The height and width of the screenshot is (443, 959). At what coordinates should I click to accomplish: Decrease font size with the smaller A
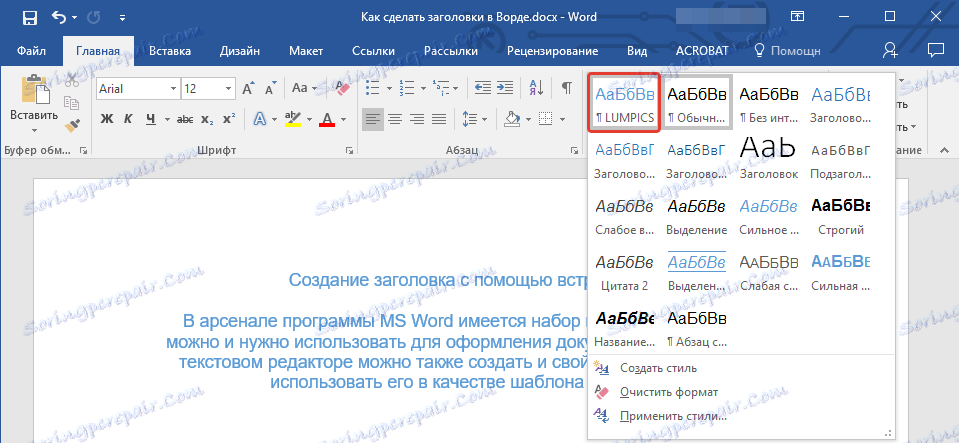pos(270,89)
